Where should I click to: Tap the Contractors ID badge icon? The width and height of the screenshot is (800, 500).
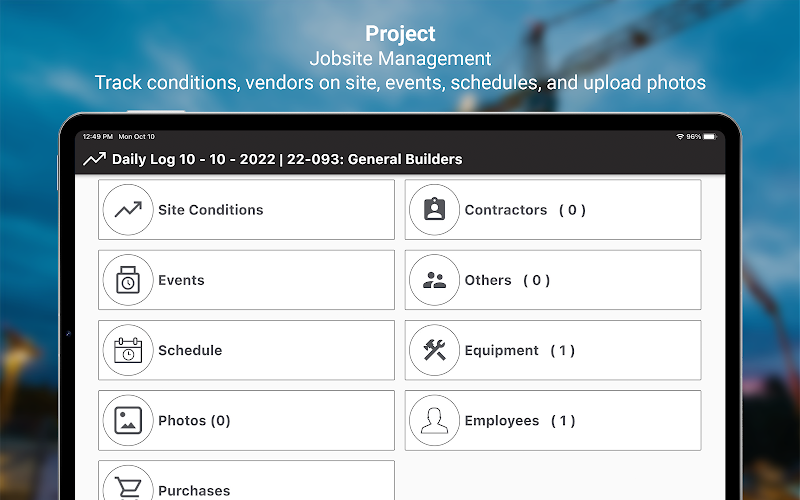tap(435, 210)
